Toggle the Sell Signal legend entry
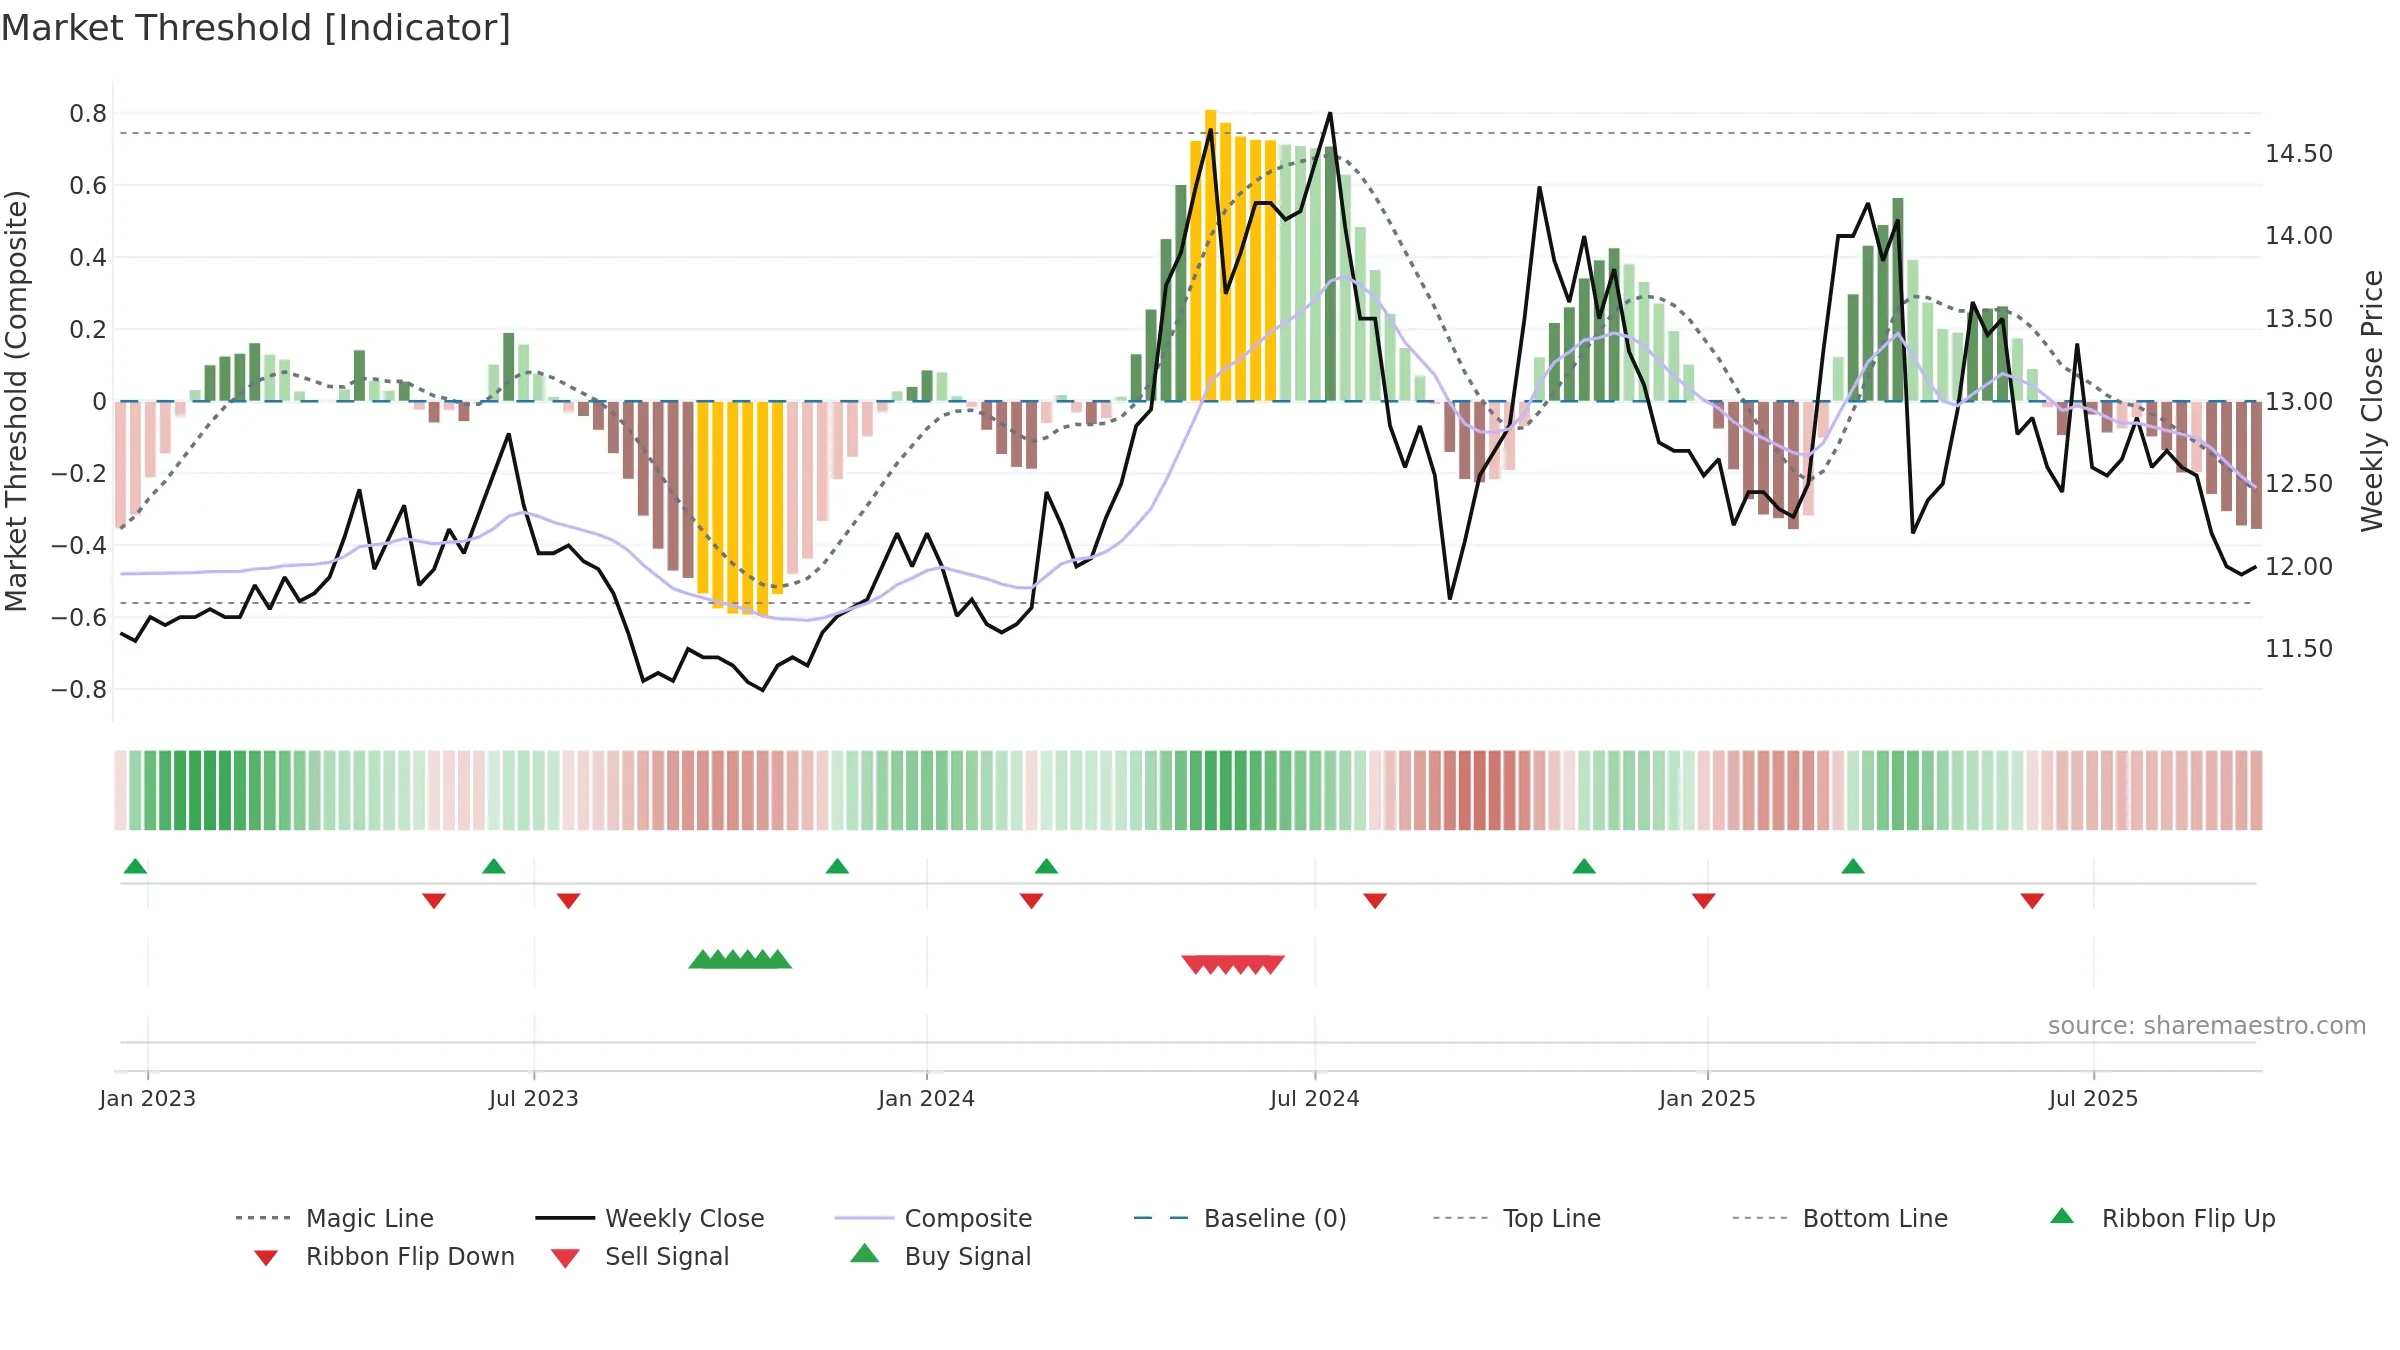Viewport: 2400px width, 1350px height. 640,1256
